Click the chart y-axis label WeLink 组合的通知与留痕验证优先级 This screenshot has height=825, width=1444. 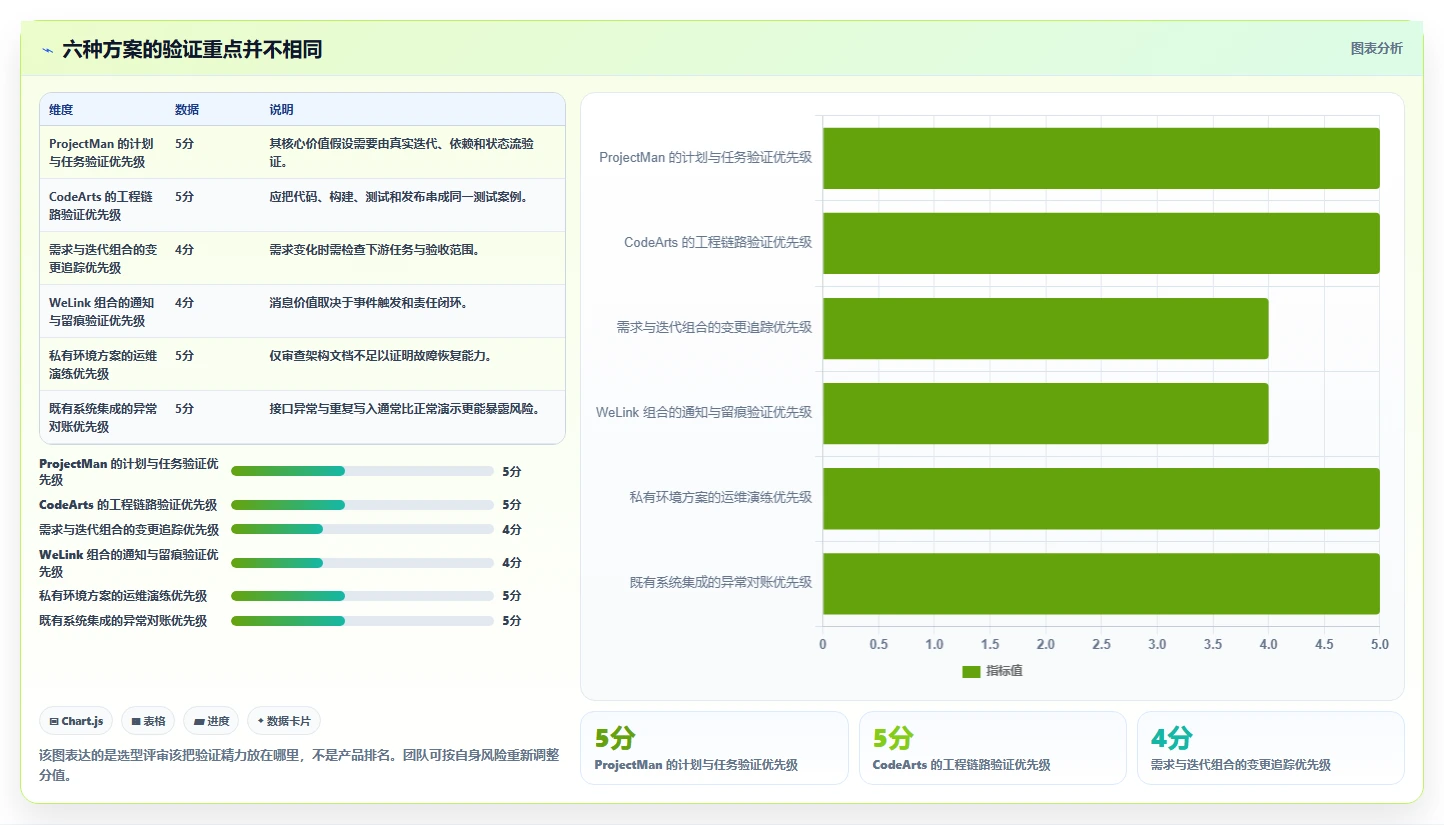[x=704, y=413]
